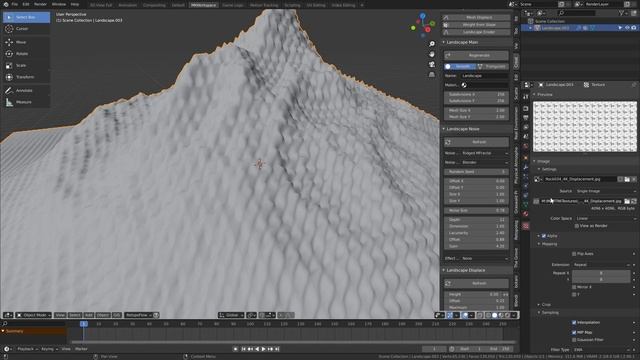
Task: Open the File menu
Action: pos(15,4)
